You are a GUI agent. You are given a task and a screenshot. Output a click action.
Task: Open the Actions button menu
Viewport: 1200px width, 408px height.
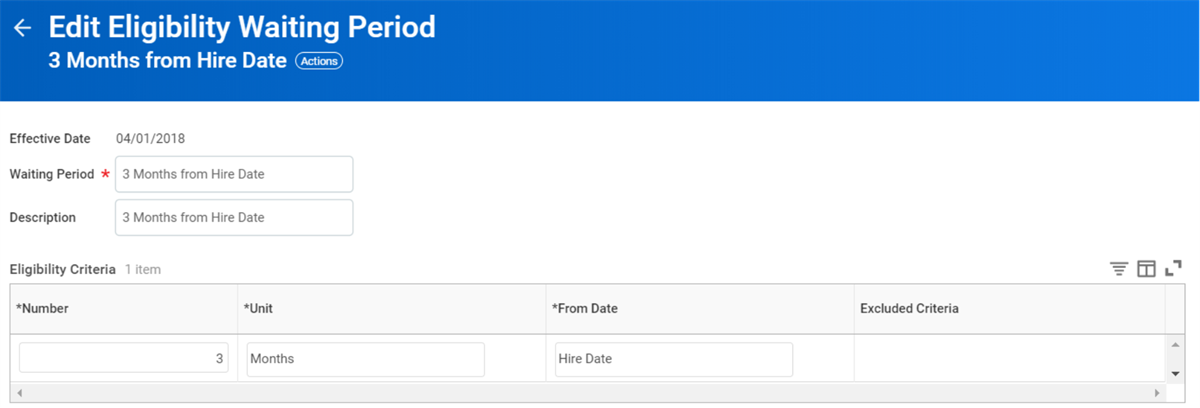pos(319,61)
